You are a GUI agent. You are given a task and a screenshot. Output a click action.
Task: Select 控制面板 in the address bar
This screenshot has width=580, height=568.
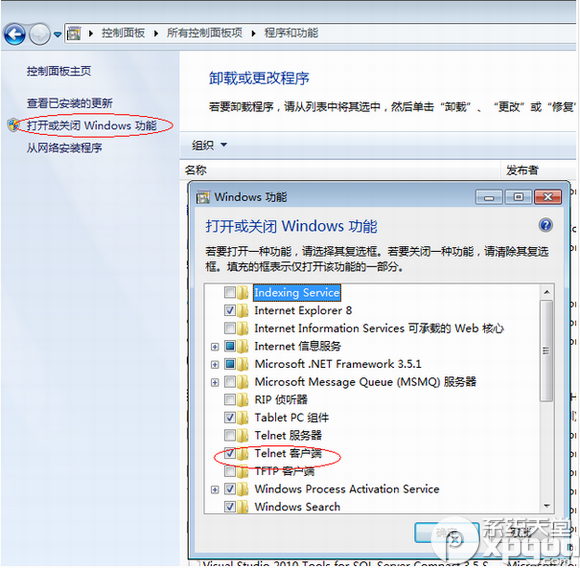[x=123, y=33]
